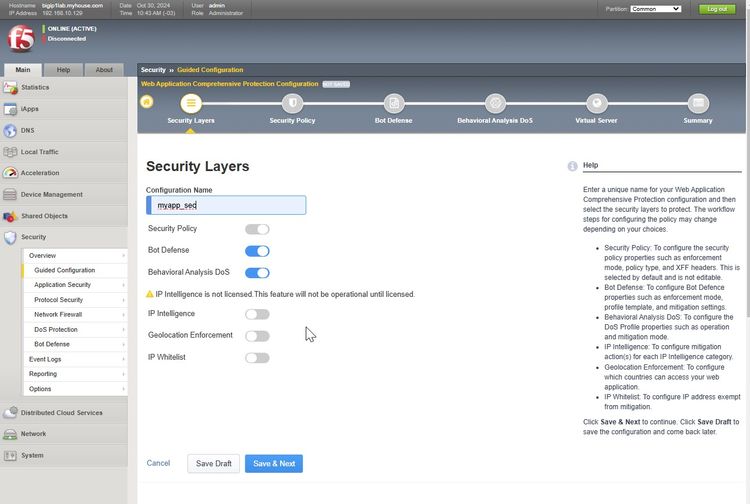Enable the IP Whitelist switch
The height and width of the screenshot is (504, 750).
[257, 358]
